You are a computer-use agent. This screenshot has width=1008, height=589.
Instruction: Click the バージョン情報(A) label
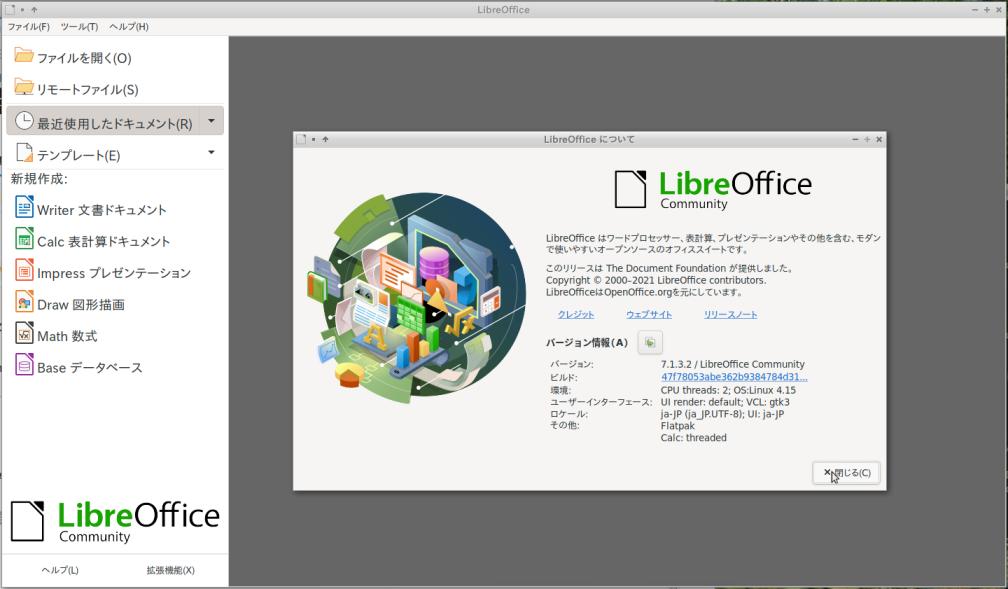pyautogui.click(x=587, y=343)
